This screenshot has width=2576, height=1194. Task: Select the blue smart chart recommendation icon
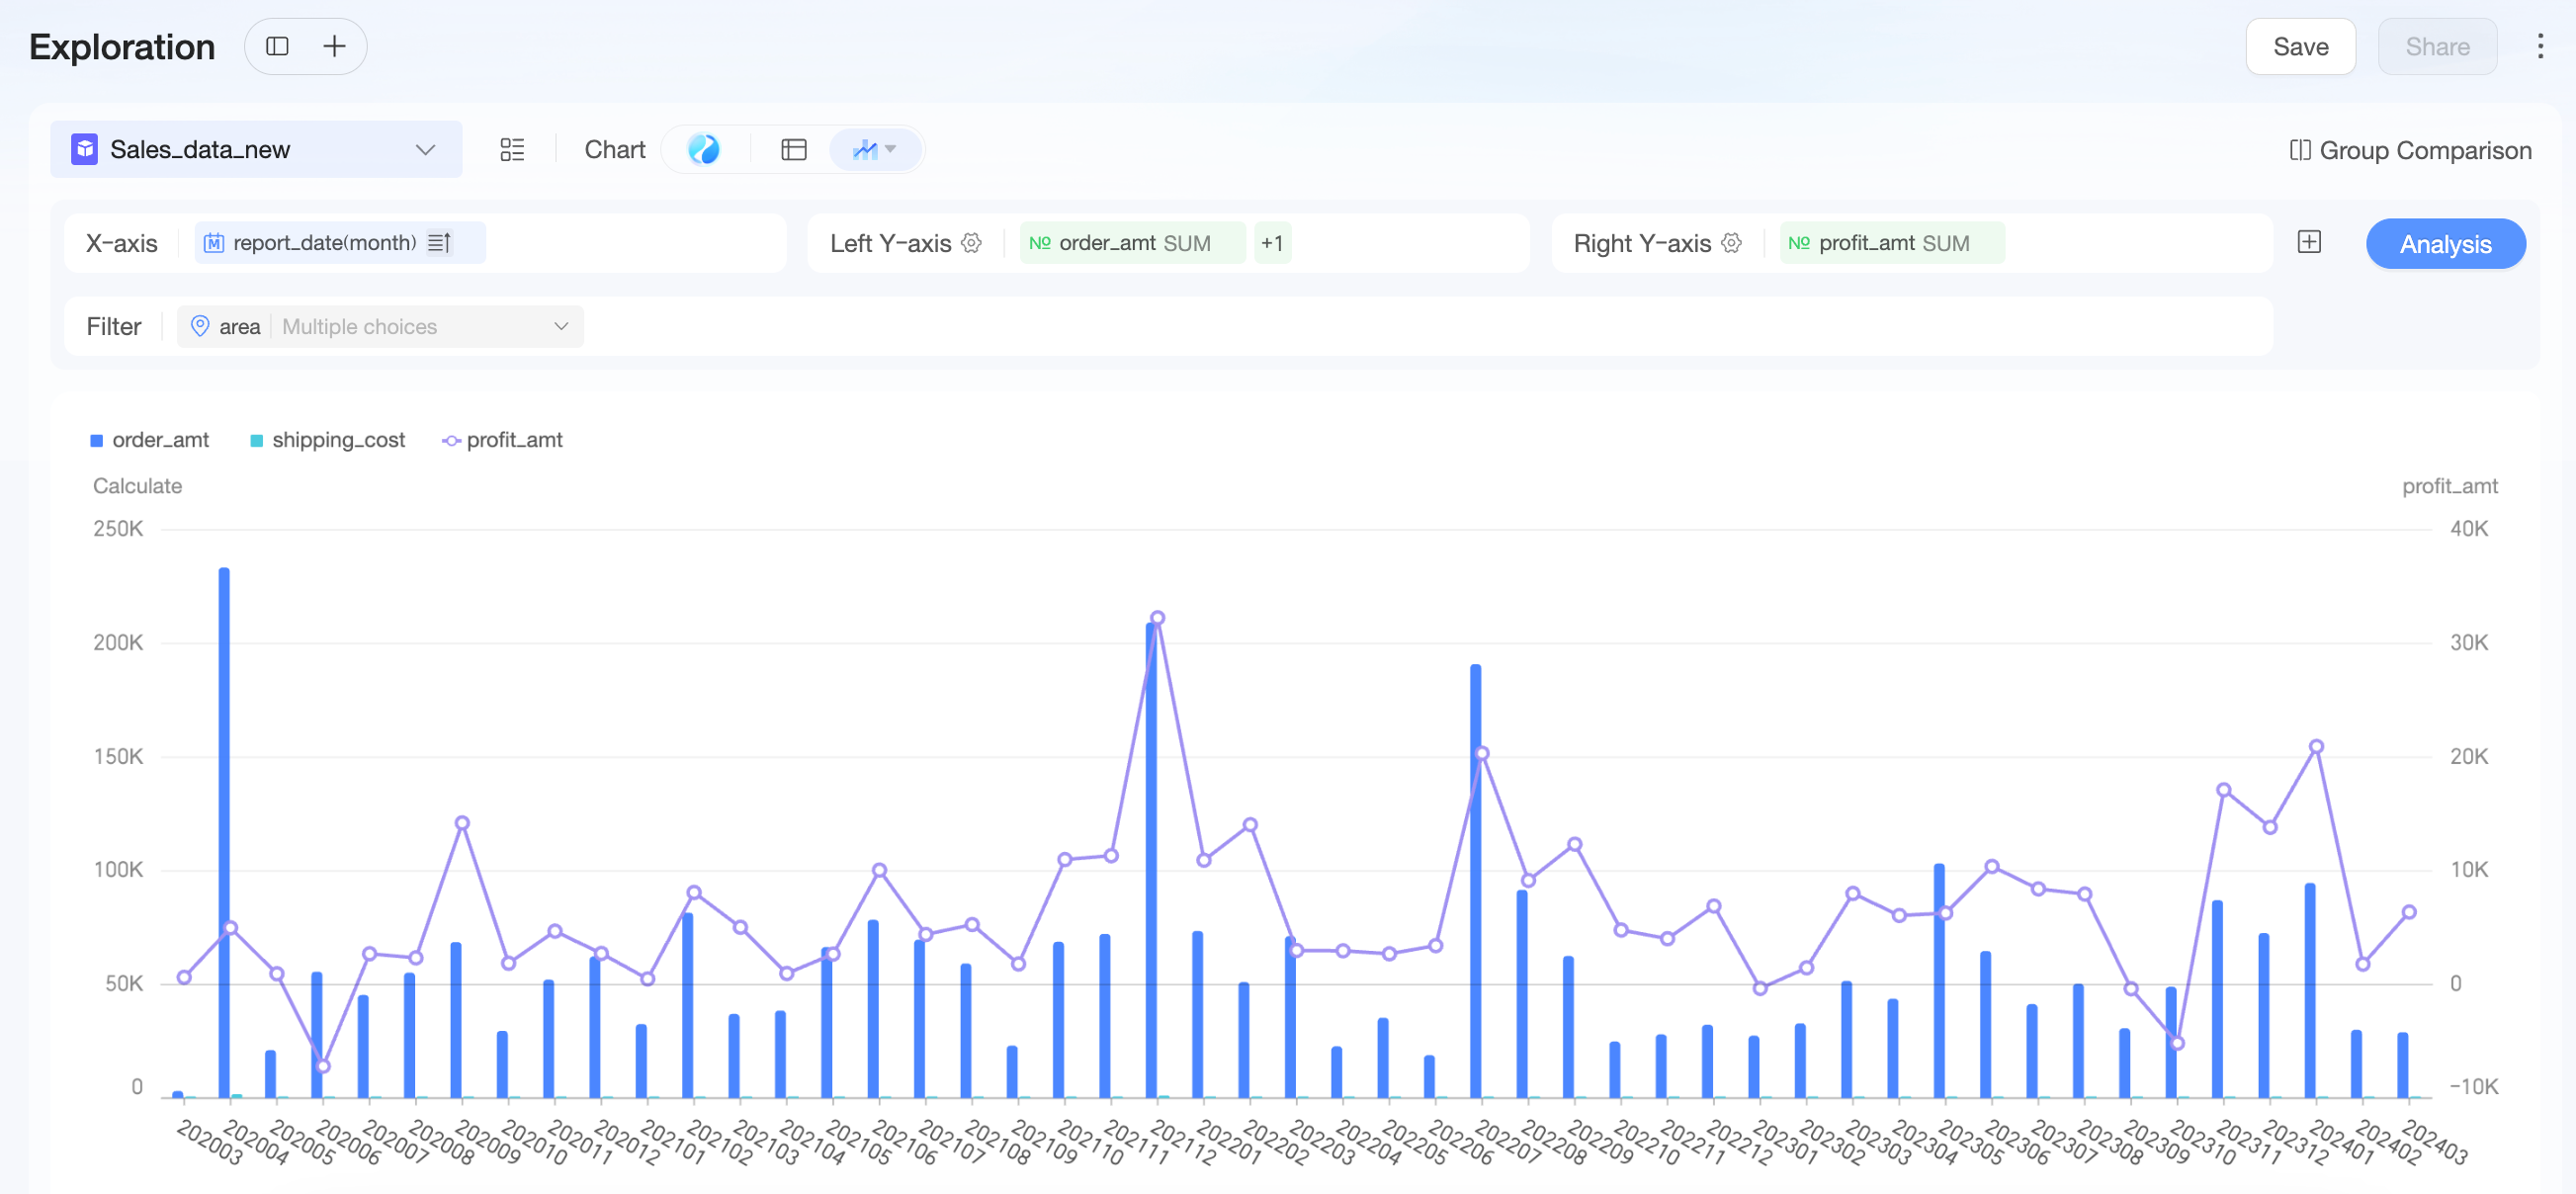click(704, 149)
